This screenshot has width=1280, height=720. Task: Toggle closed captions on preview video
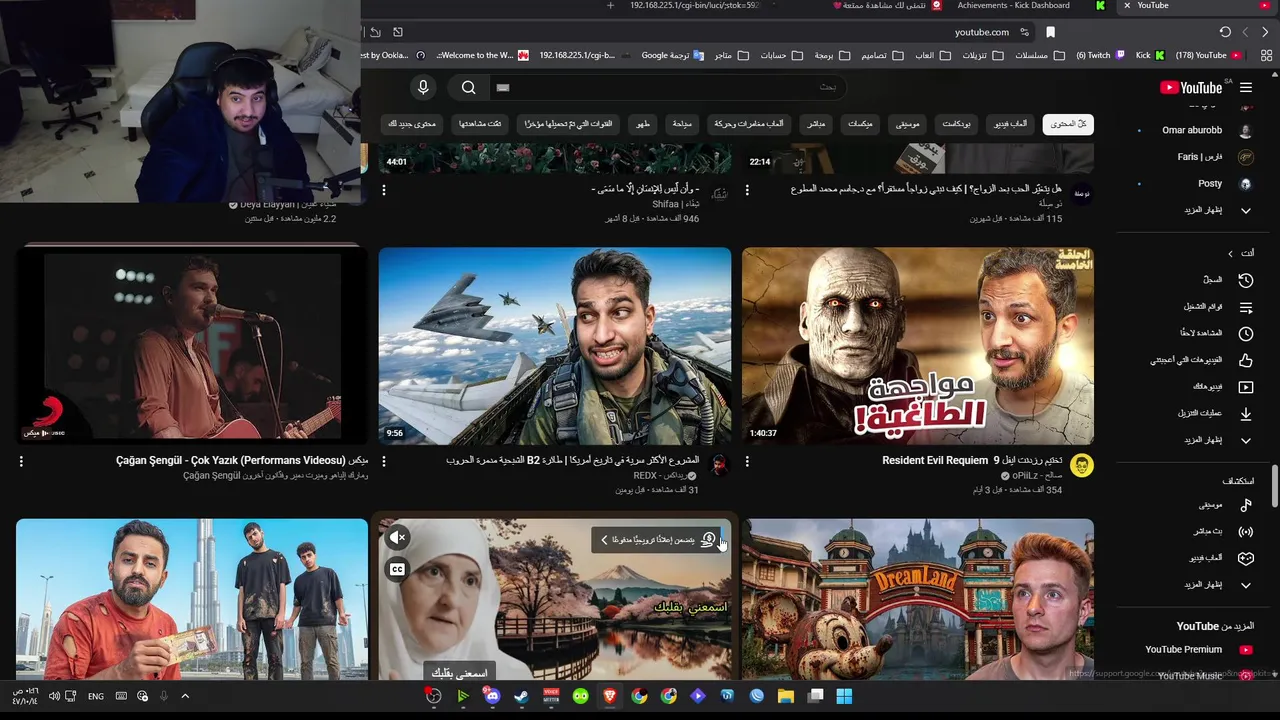397,569
